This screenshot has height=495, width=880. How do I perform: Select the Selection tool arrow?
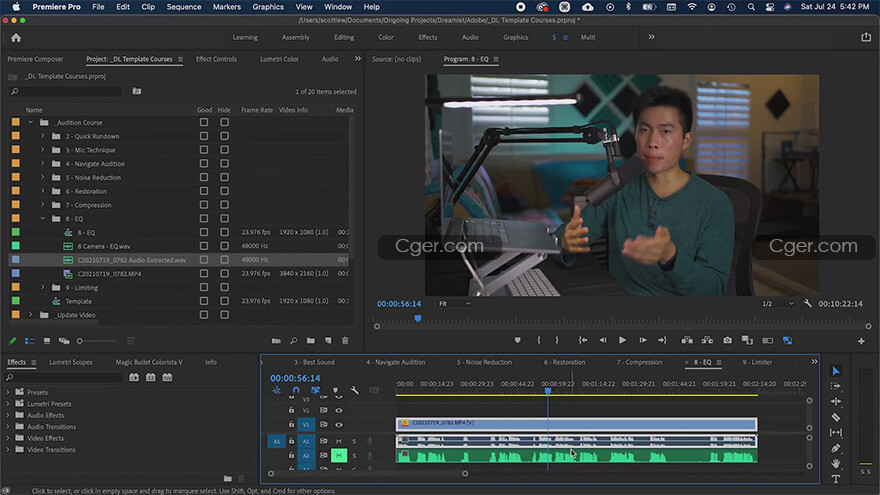836,371
